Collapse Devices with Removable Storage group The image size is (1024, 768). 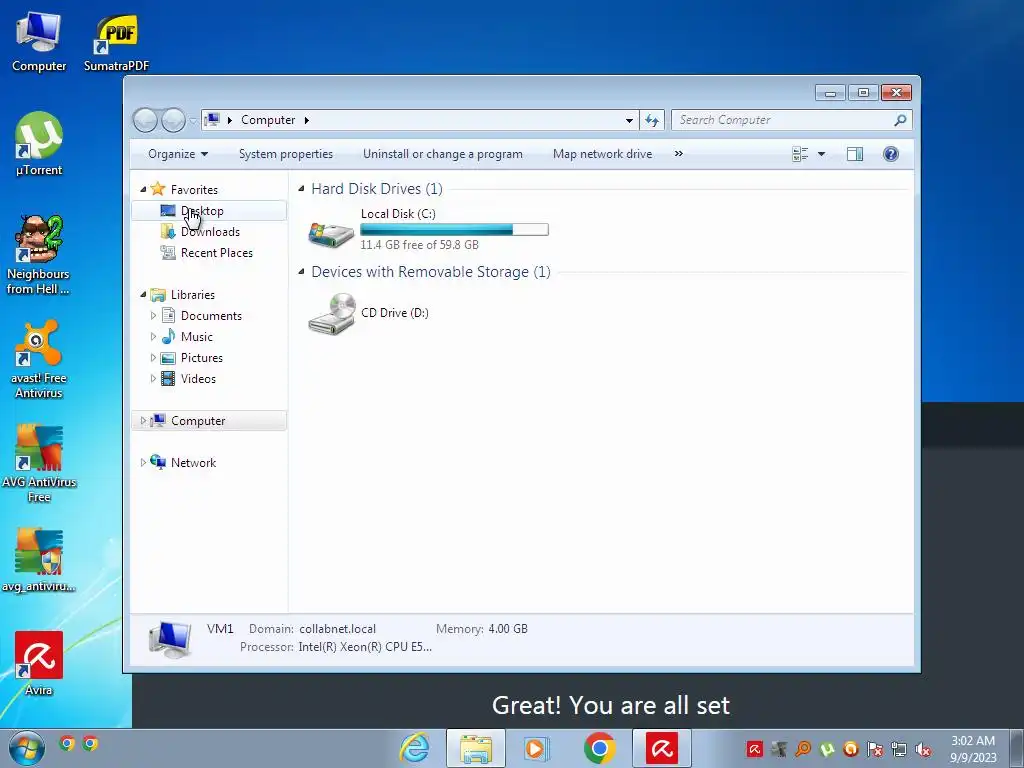[x=301, y=272]
